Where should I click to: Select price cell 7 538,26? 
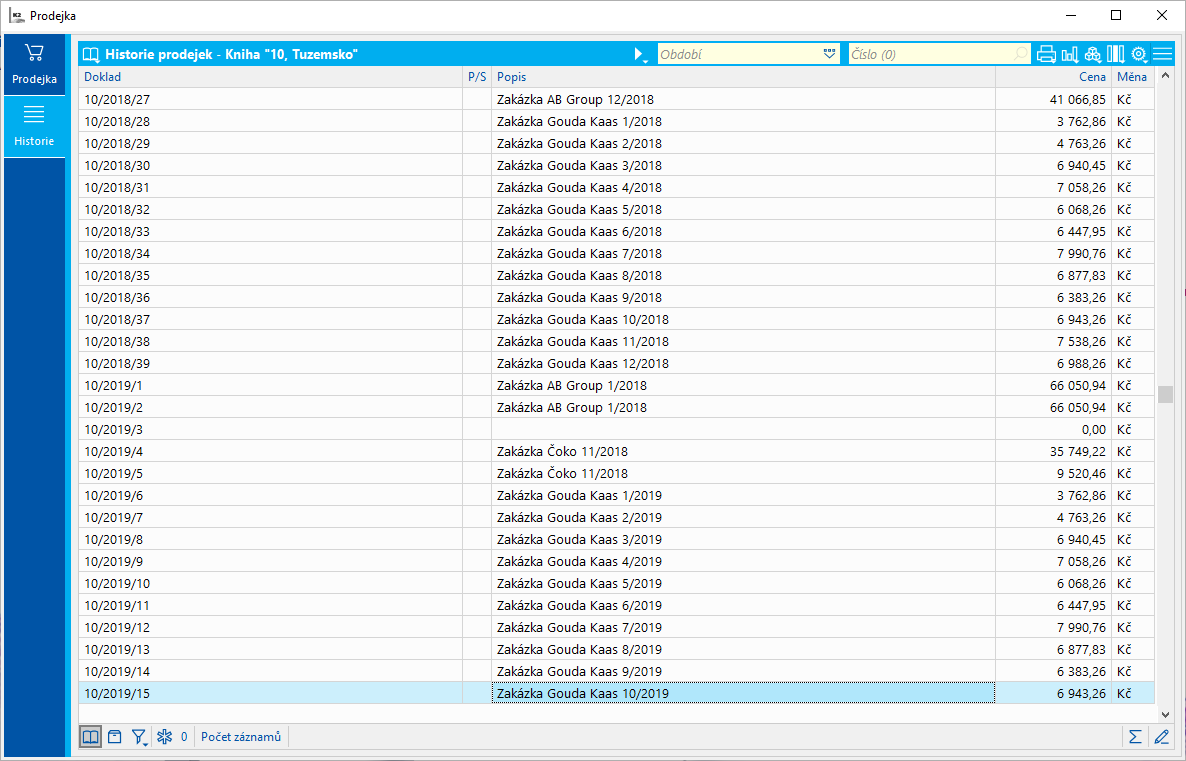coord(1054,341)
